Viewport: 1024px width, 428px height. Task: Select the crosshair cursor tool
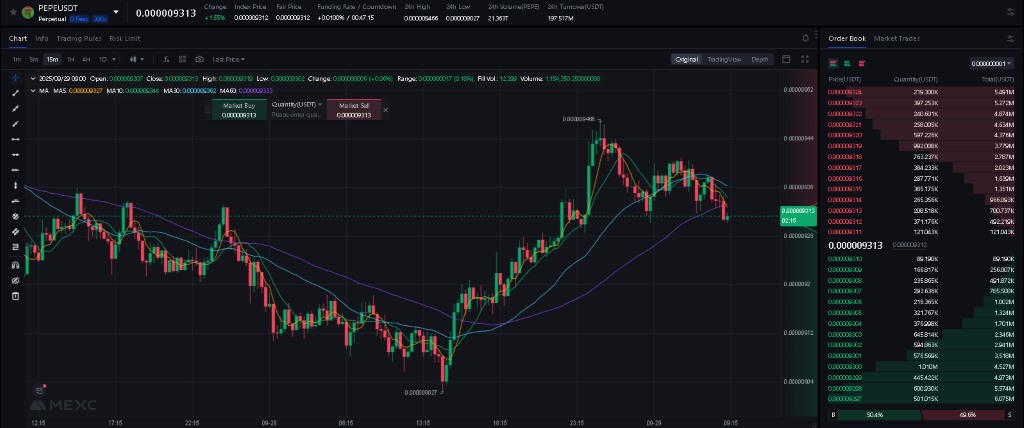coord(15,78)
